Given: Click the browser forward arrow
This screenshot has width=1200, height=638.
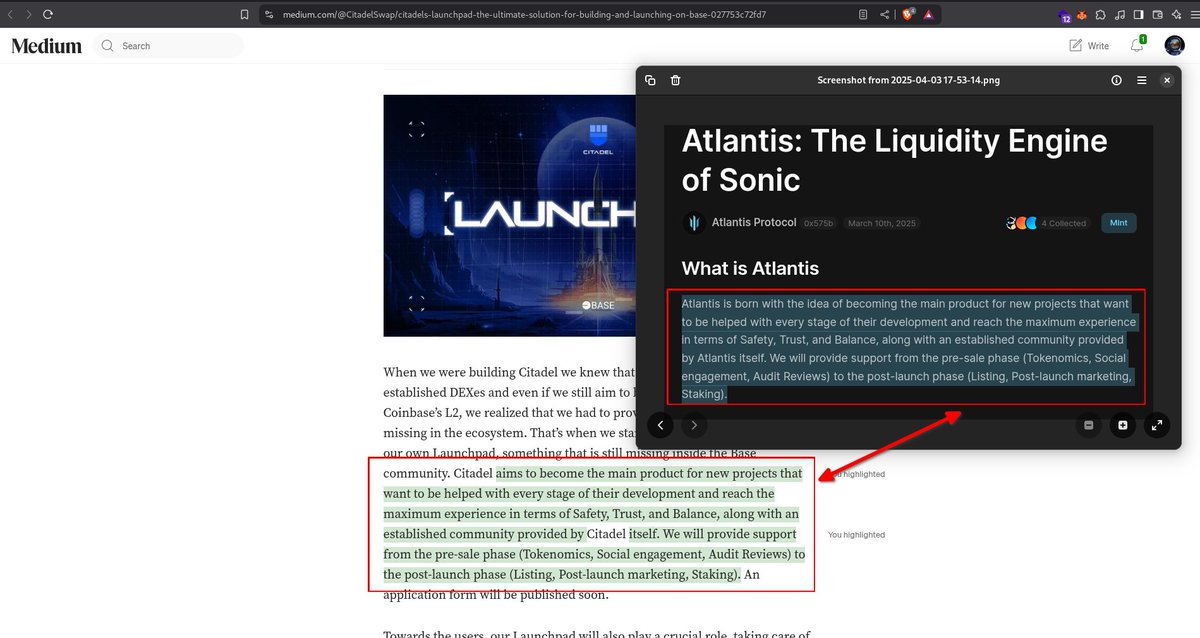Looking at the screenshot, I should click(28, 14).
